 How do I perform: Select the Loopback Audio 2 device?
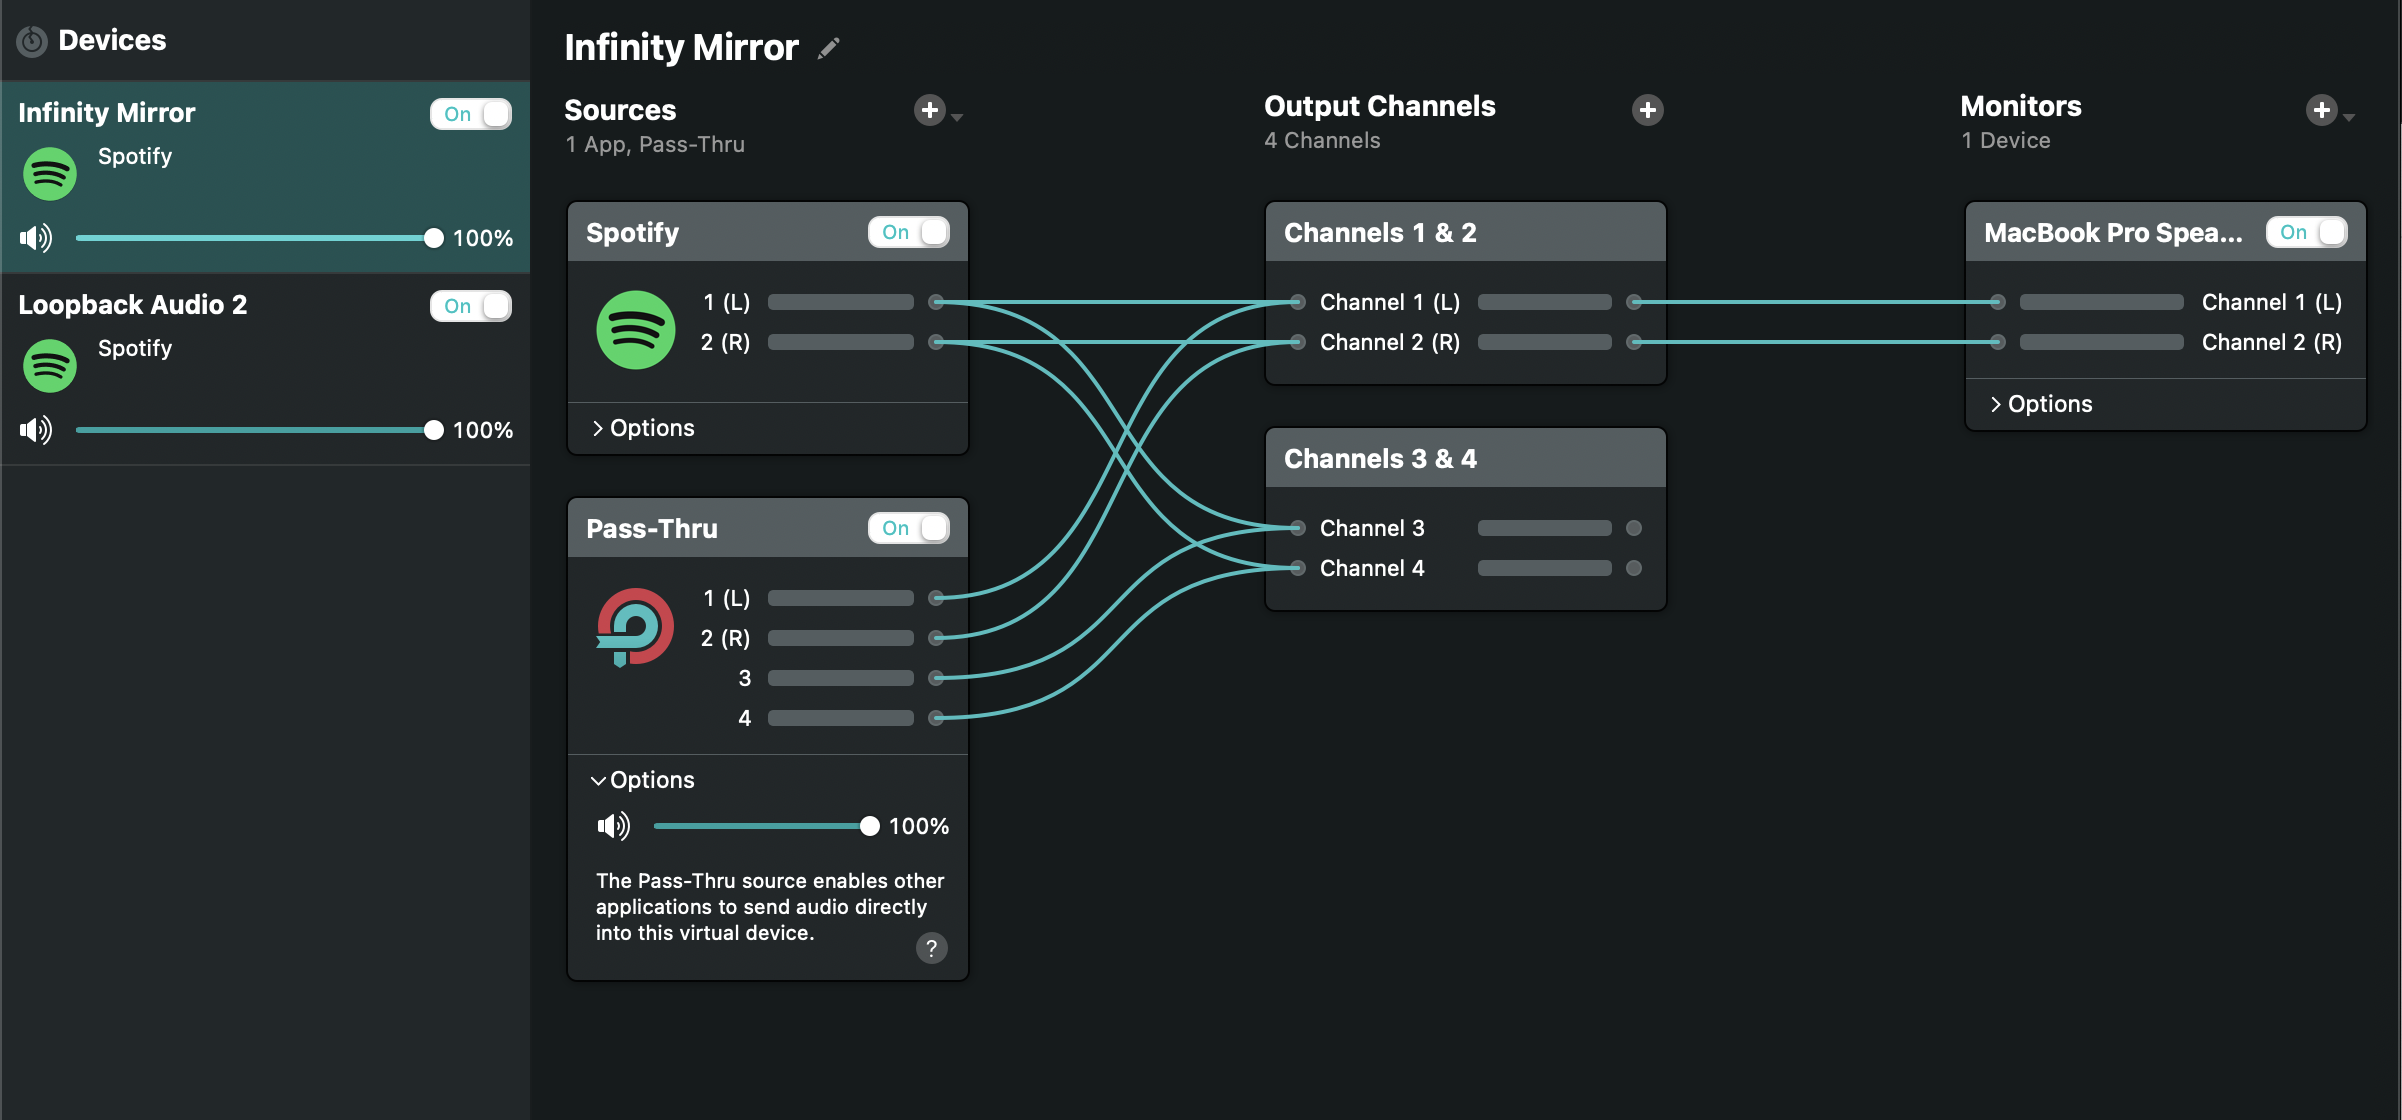click(x=133, y=305)
